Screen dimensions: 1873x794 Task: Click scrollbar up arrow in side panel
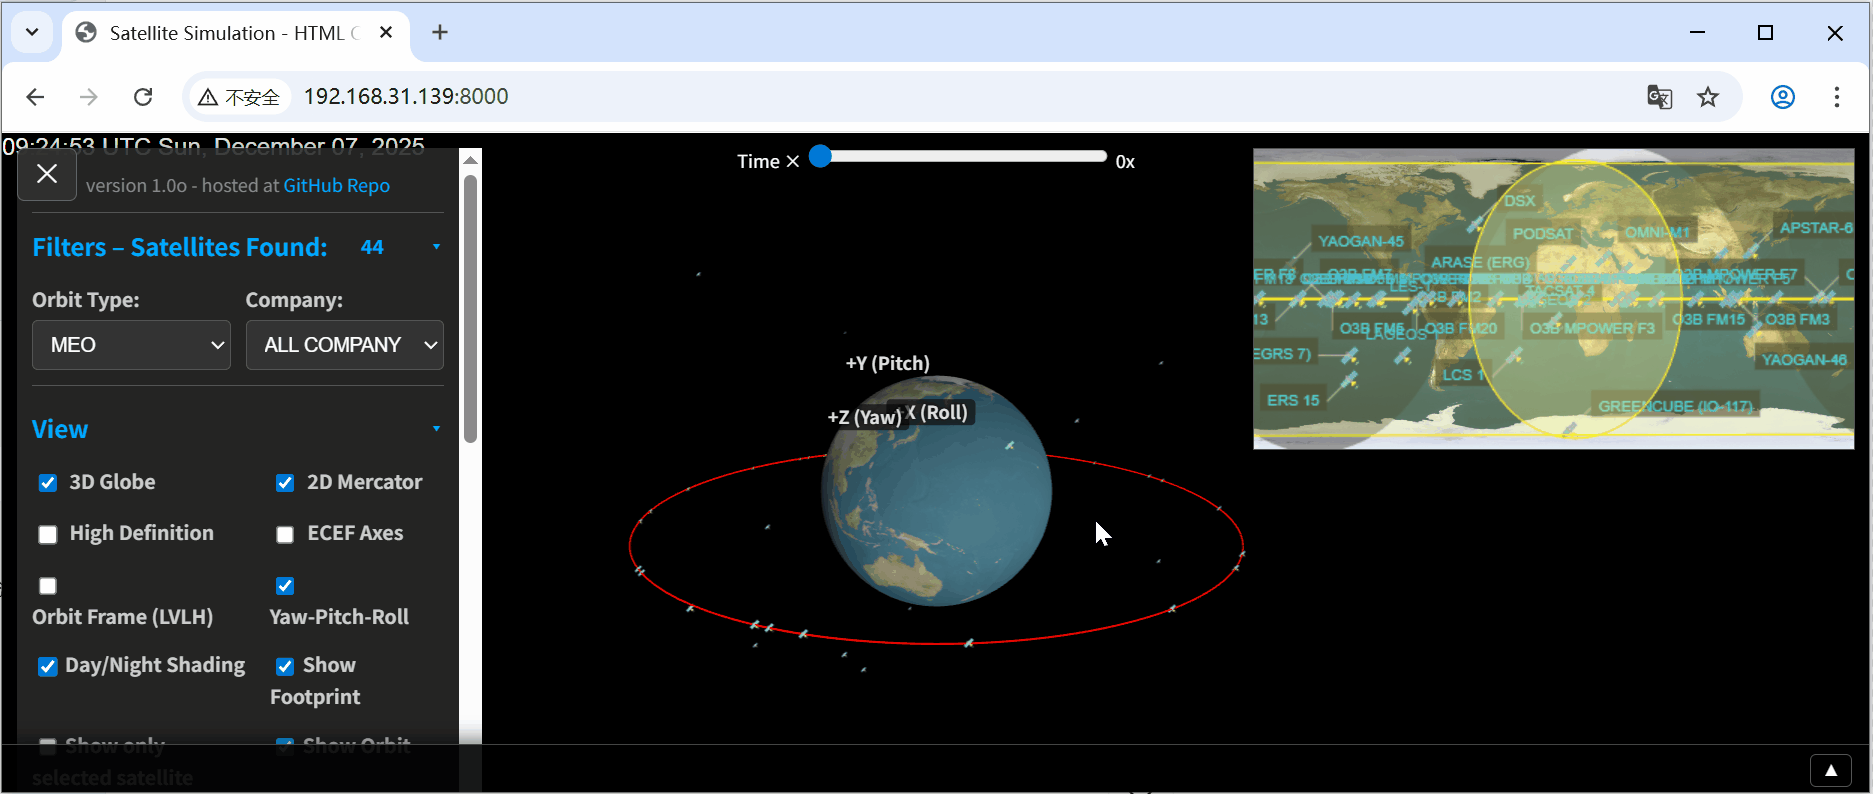coord(470,159)
